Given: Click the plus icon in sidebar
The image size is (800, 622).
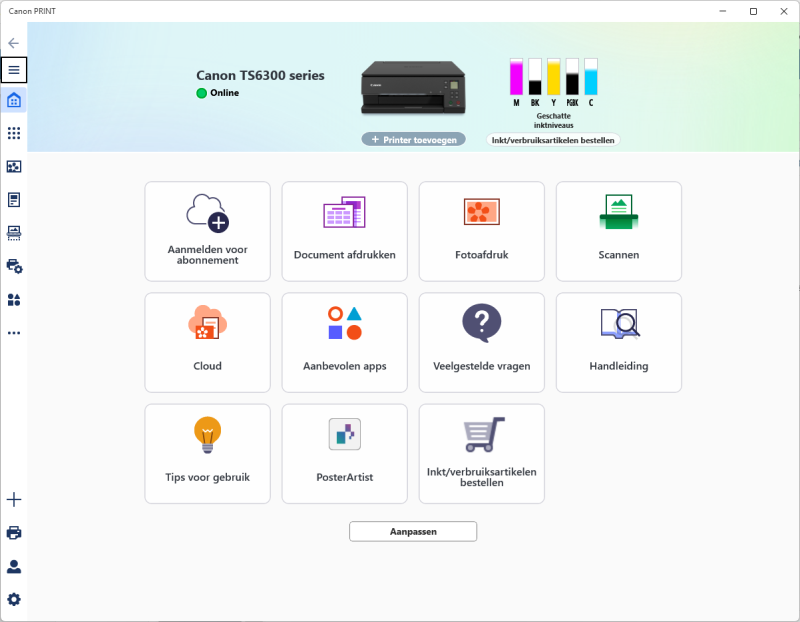Looking at the screenshot, I should pyautogui.click(x=14, y=499).
